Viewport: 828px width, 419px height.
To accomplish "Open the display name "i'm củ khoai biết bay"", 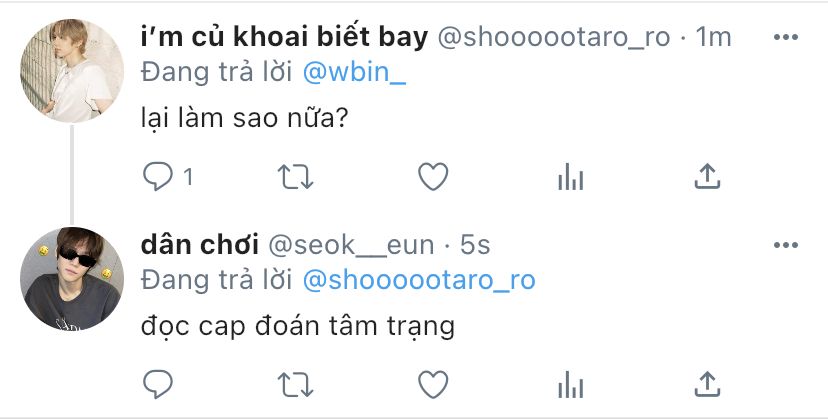I will click(284, 37).
